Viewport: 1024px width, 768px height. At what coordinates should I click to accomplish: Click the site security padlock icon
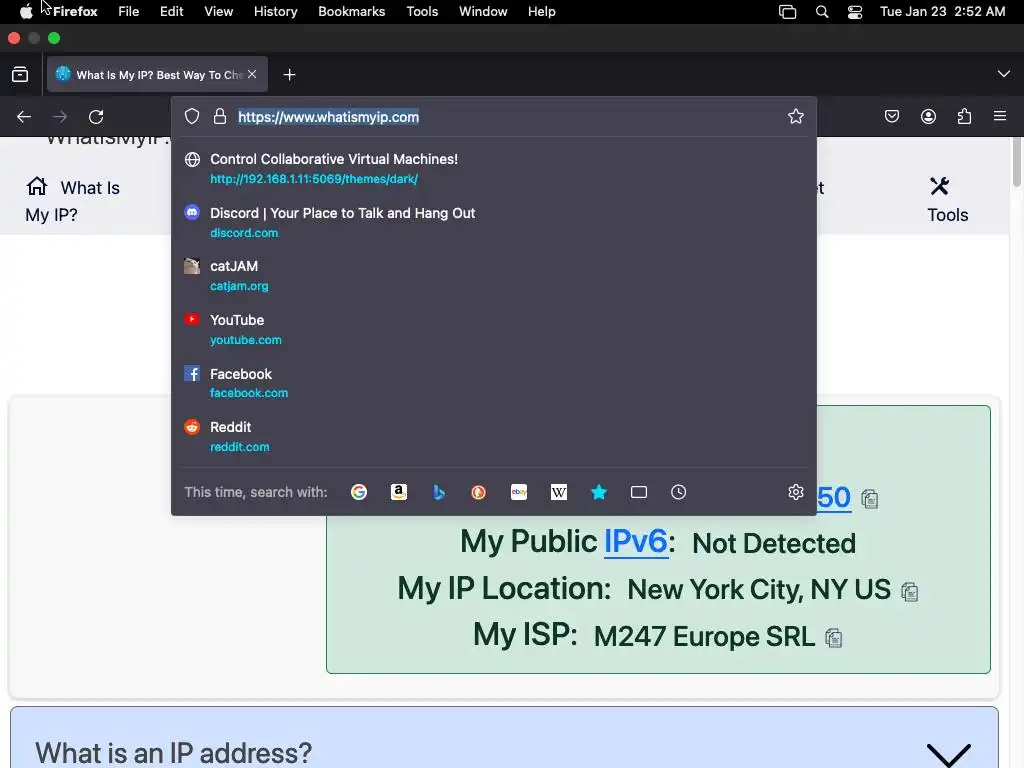click(x=220, y=116)
